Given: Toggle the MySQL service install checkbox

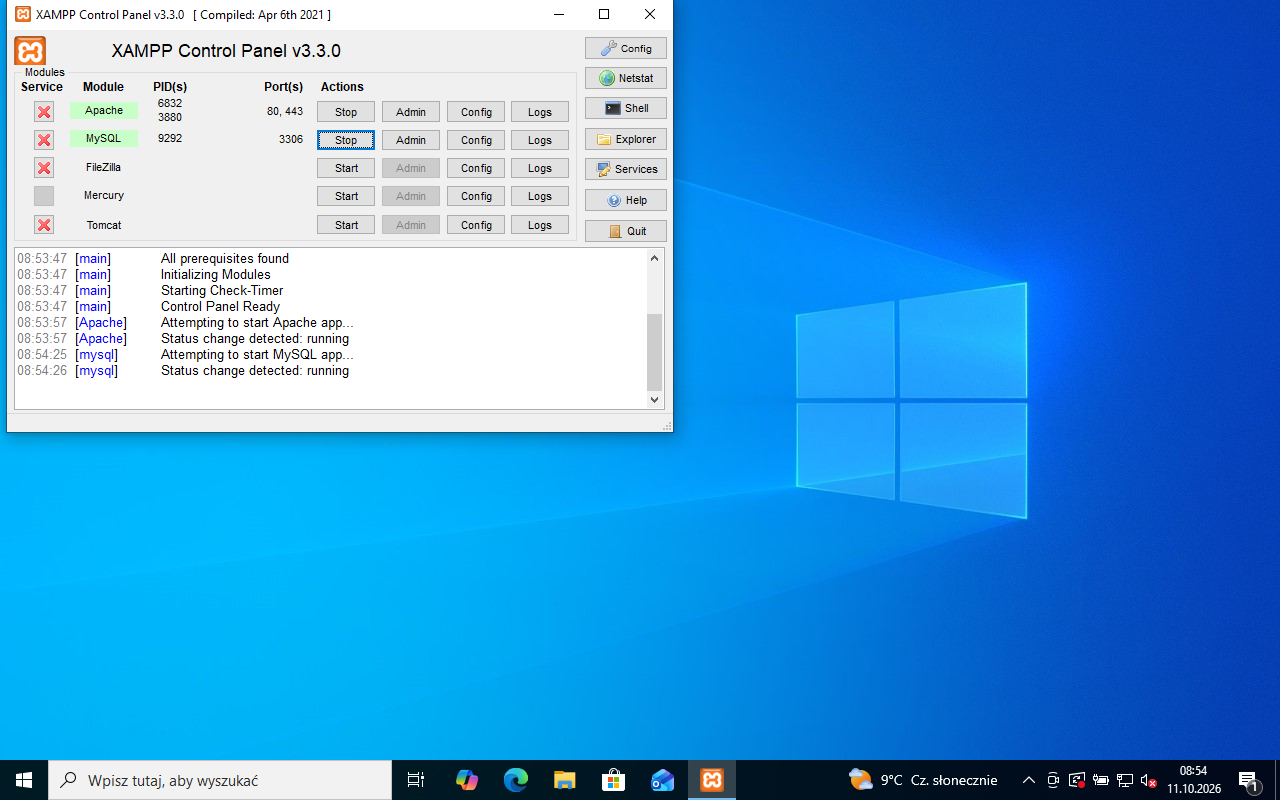Looking at the screenshot, I should tap(44, 139).
